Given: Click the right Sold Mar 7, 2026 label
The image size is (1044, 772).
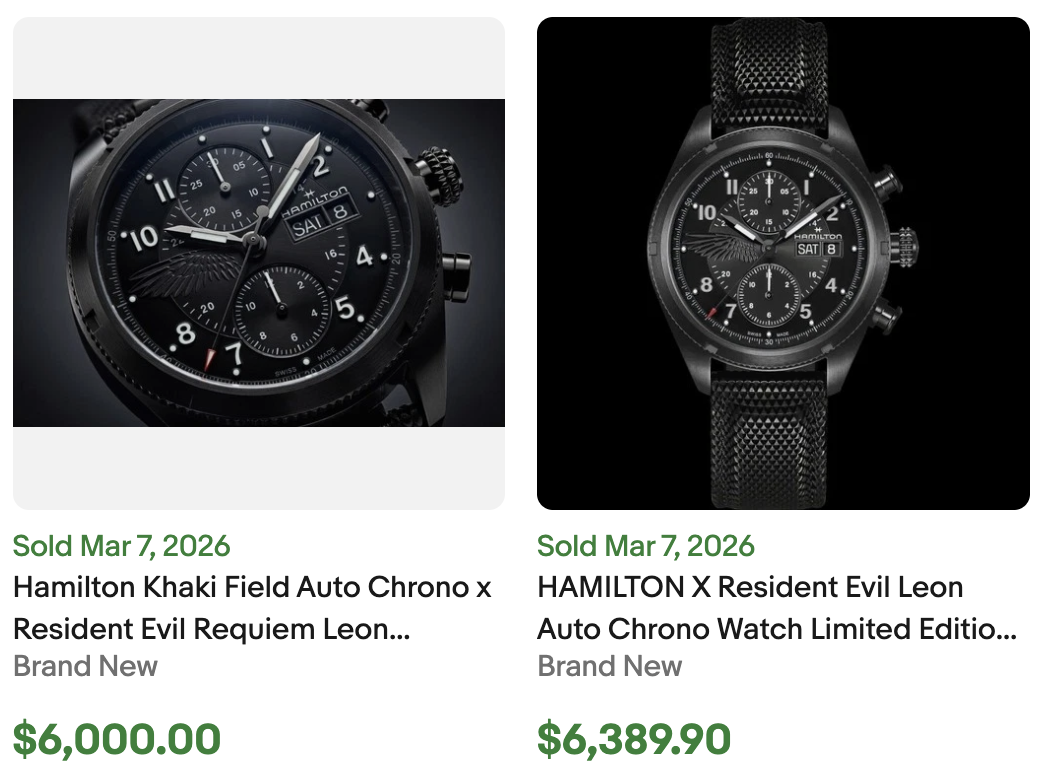Looking at the screenshot, I should [646, 546].
